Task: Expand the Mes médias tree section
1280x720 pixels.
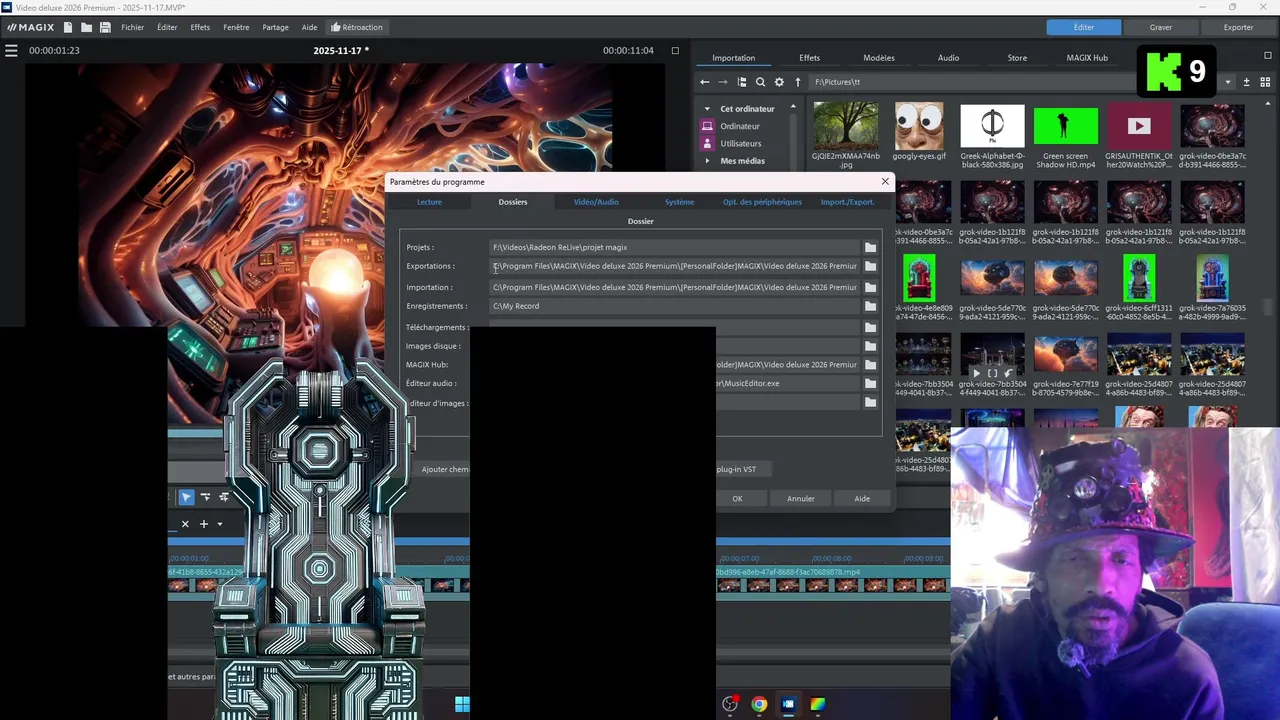Action: tap(707, 161)
